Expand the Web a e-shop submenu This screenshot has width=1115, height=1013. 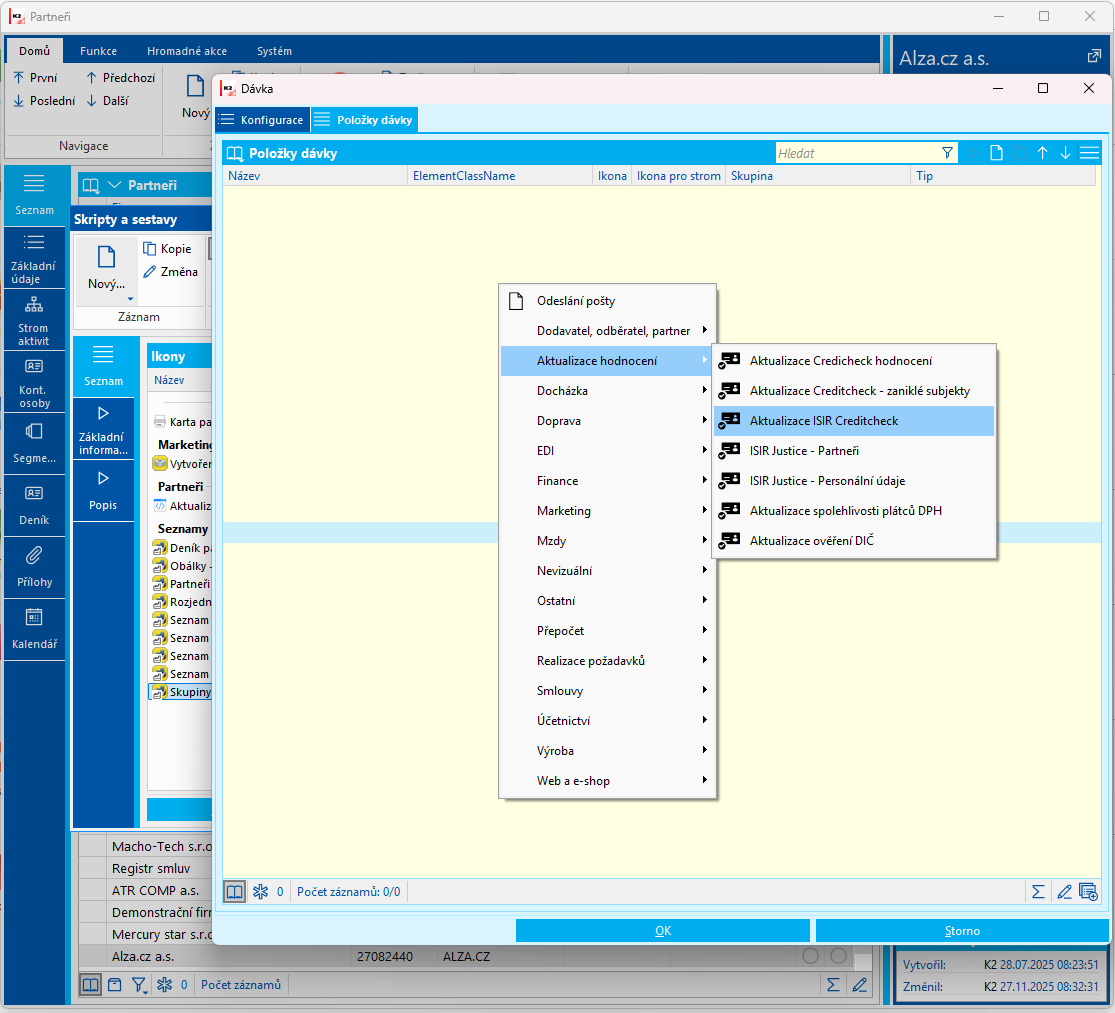607,781
